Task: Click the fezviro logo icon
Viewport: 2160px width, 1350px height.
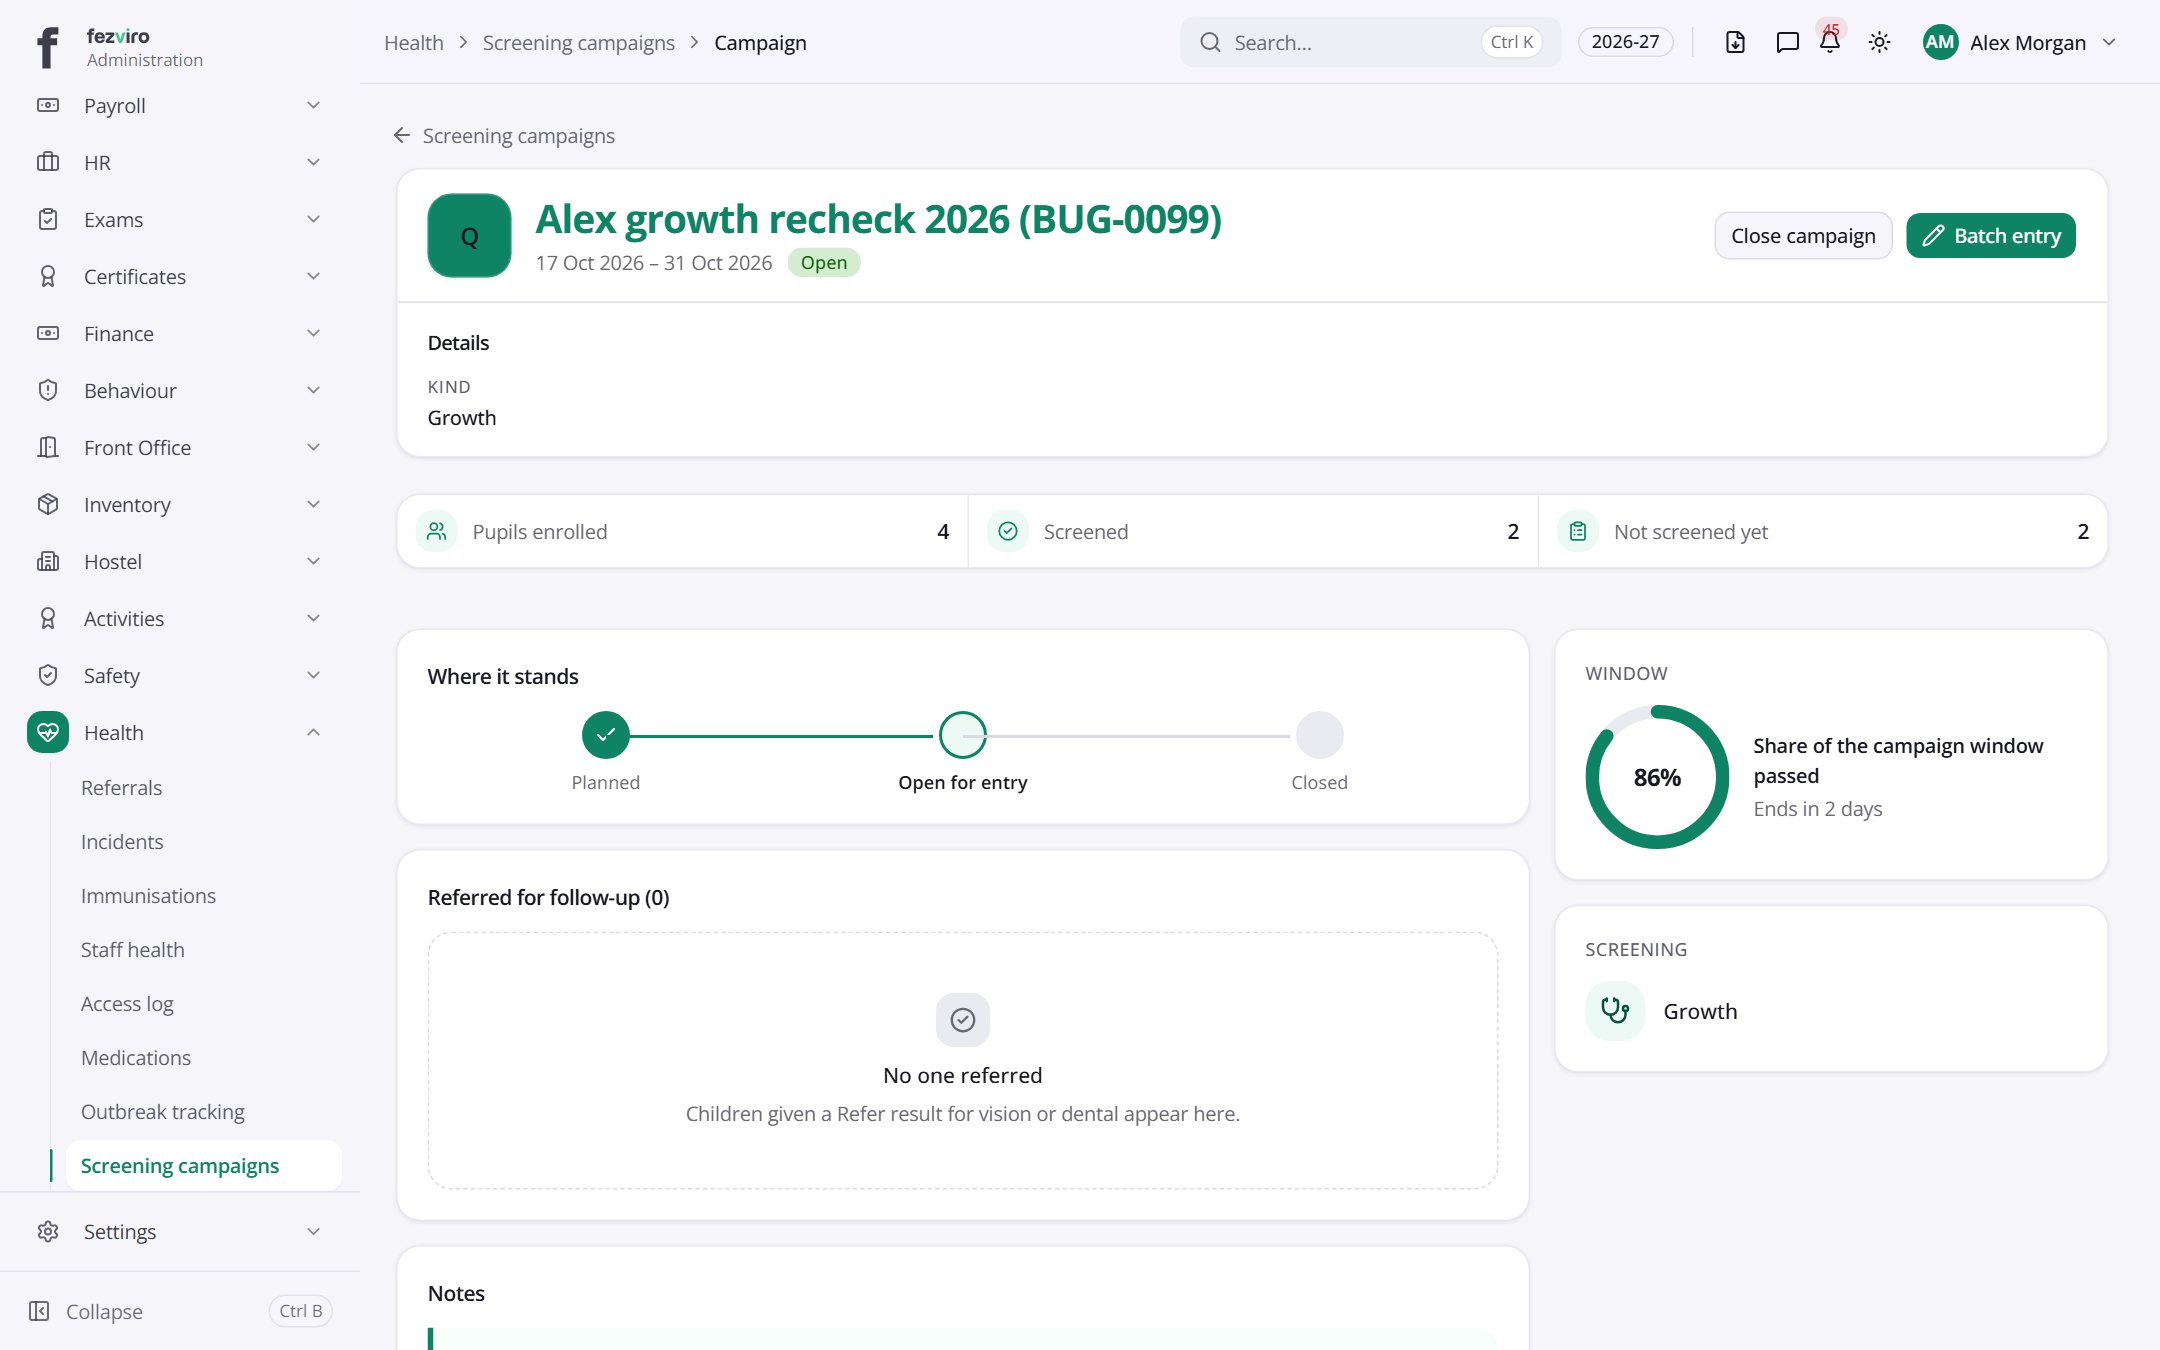Action: click(47, 47)
